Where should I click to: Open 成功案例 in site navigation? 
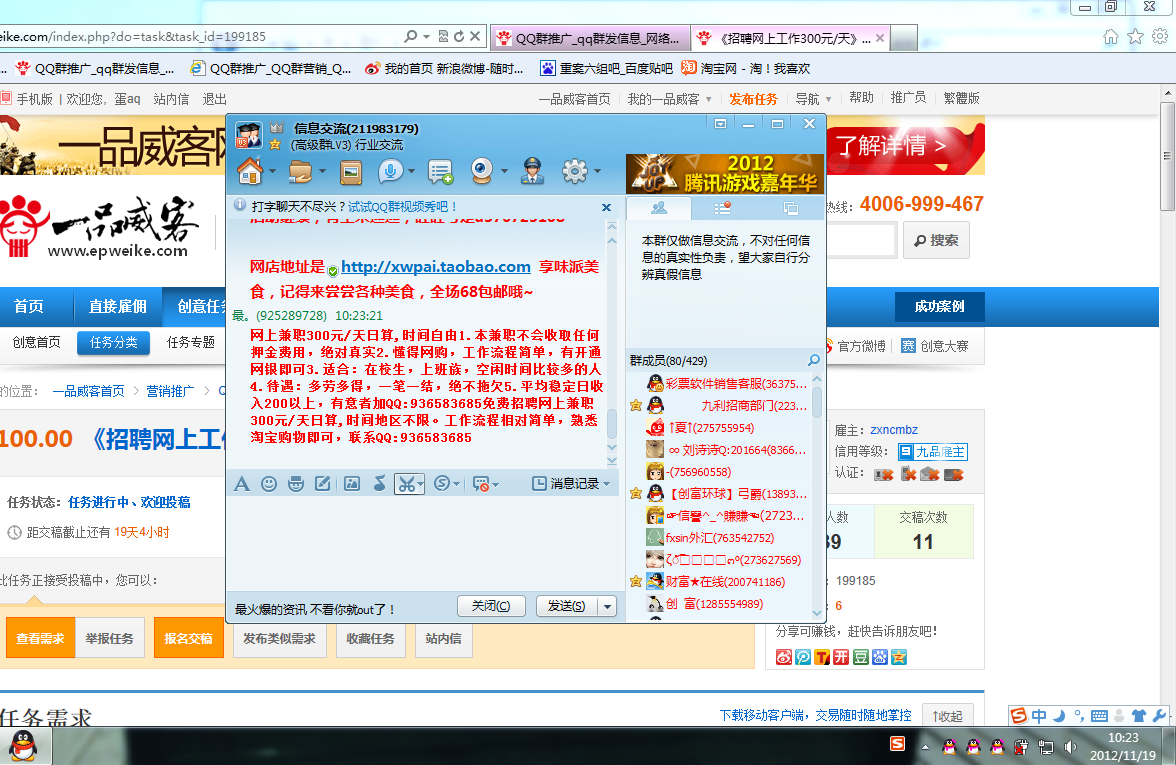(x=939, y=306)
